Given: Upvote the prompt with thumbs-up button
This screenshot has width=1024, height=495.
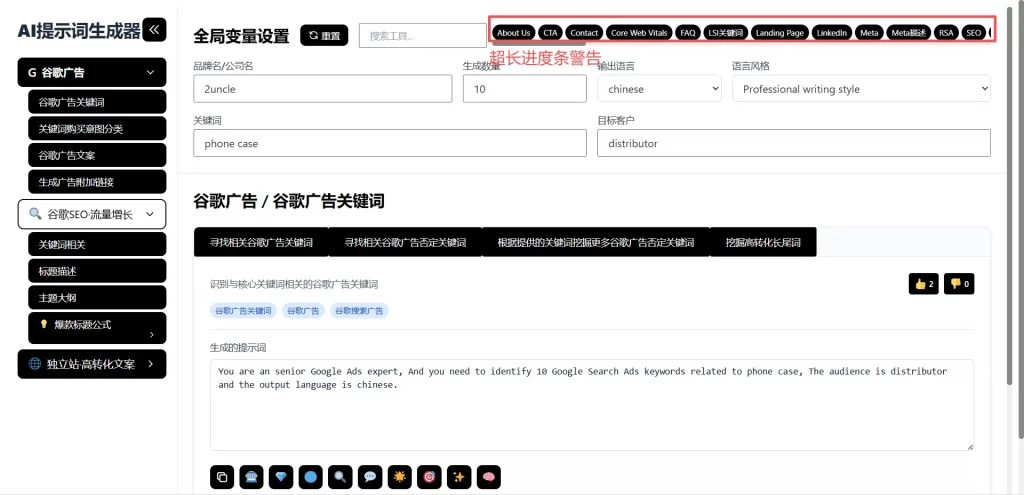Looking at the screenshot, I should point(923,284).
